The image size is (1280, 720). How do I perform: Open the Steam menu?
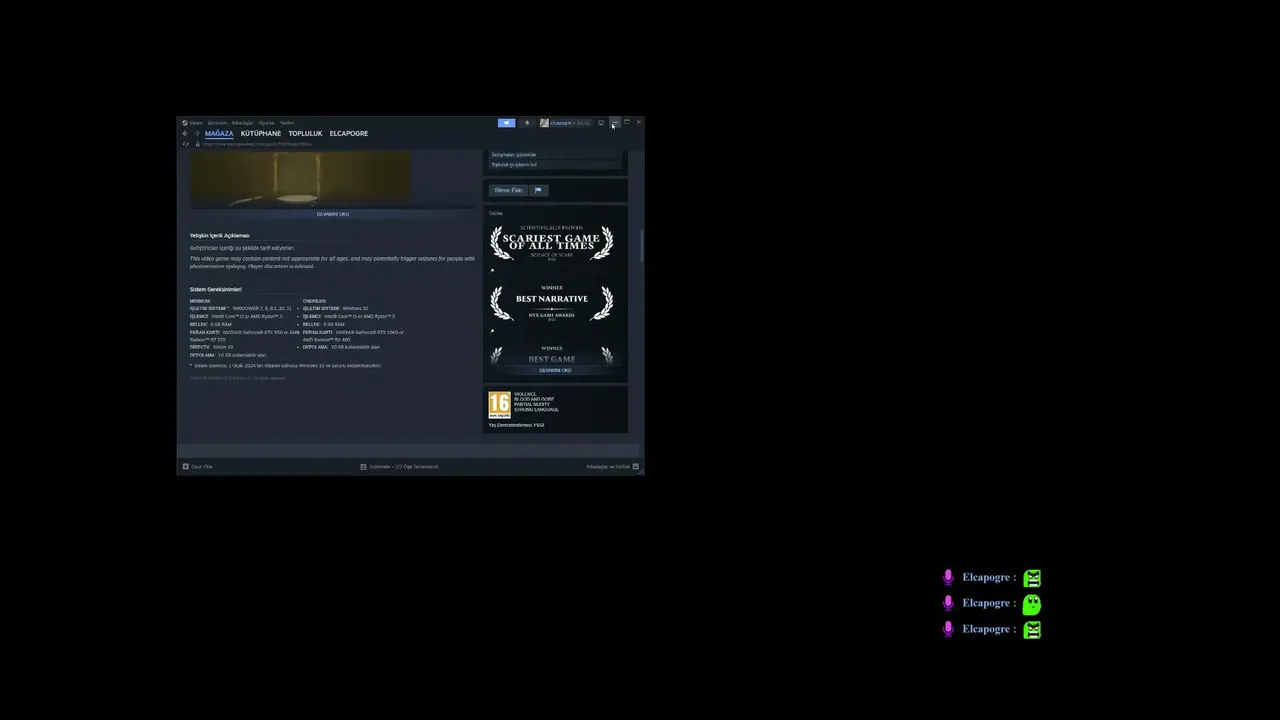coord(193,123)
